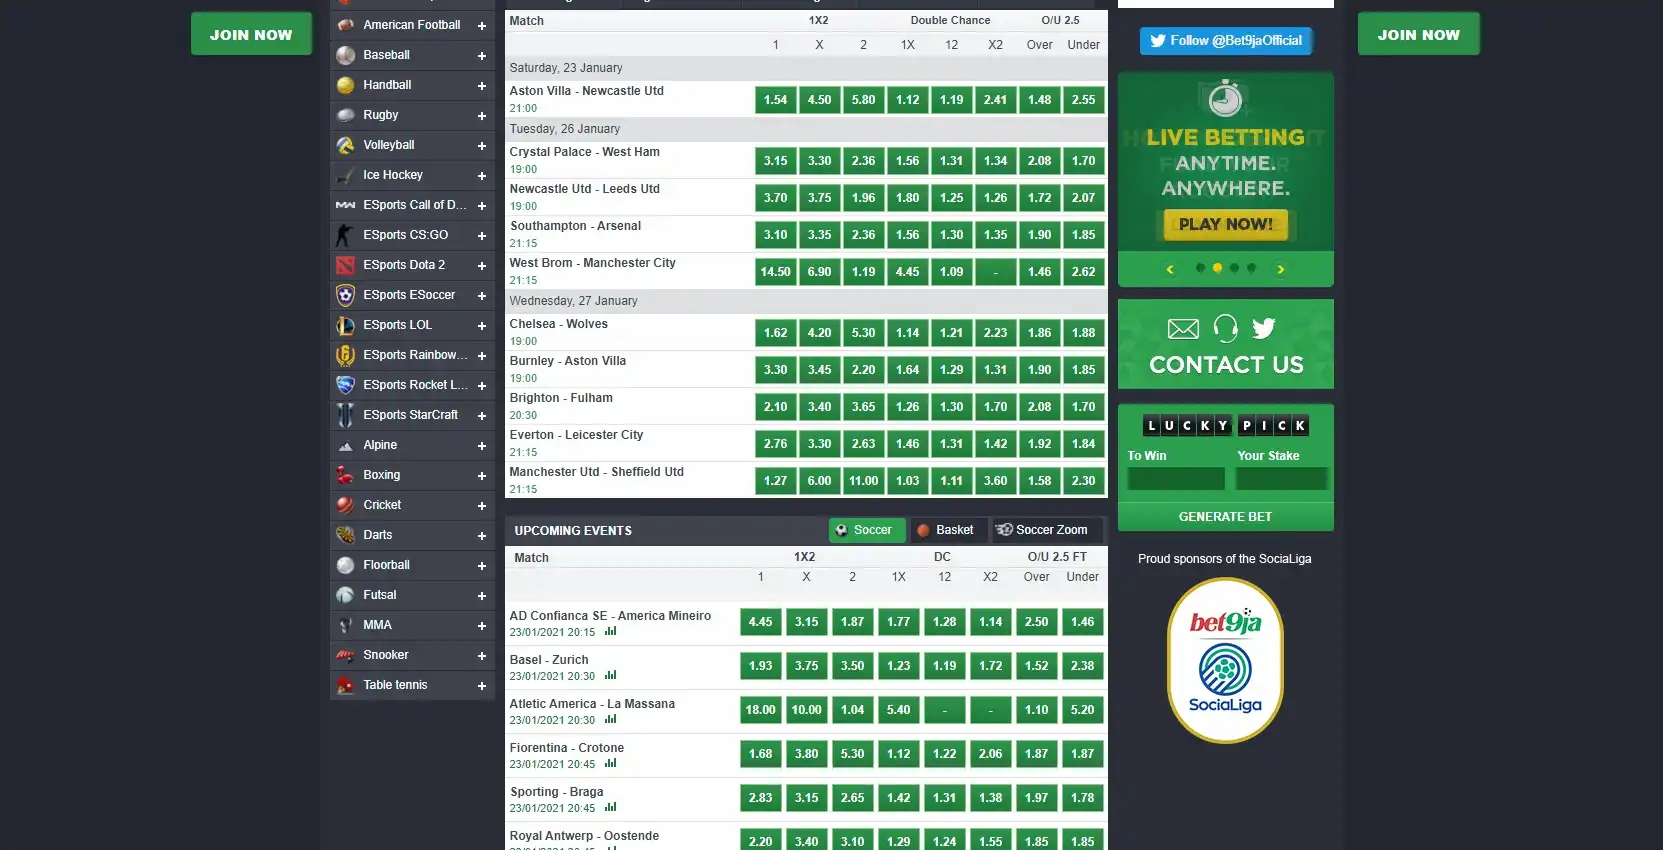1663x850 pixels.
Task: Click the envelope email icon
Action: point(1183,329)
